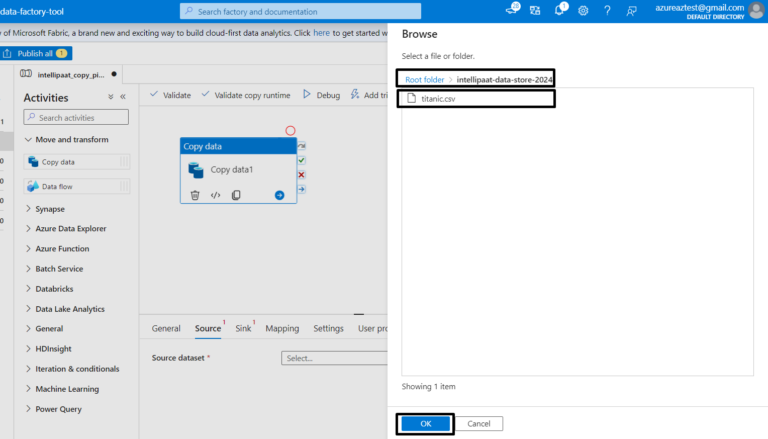Viewport: 768px width, 439px height.
Task: Switch to the Settings tab
Action: click(x=328, y=328)
